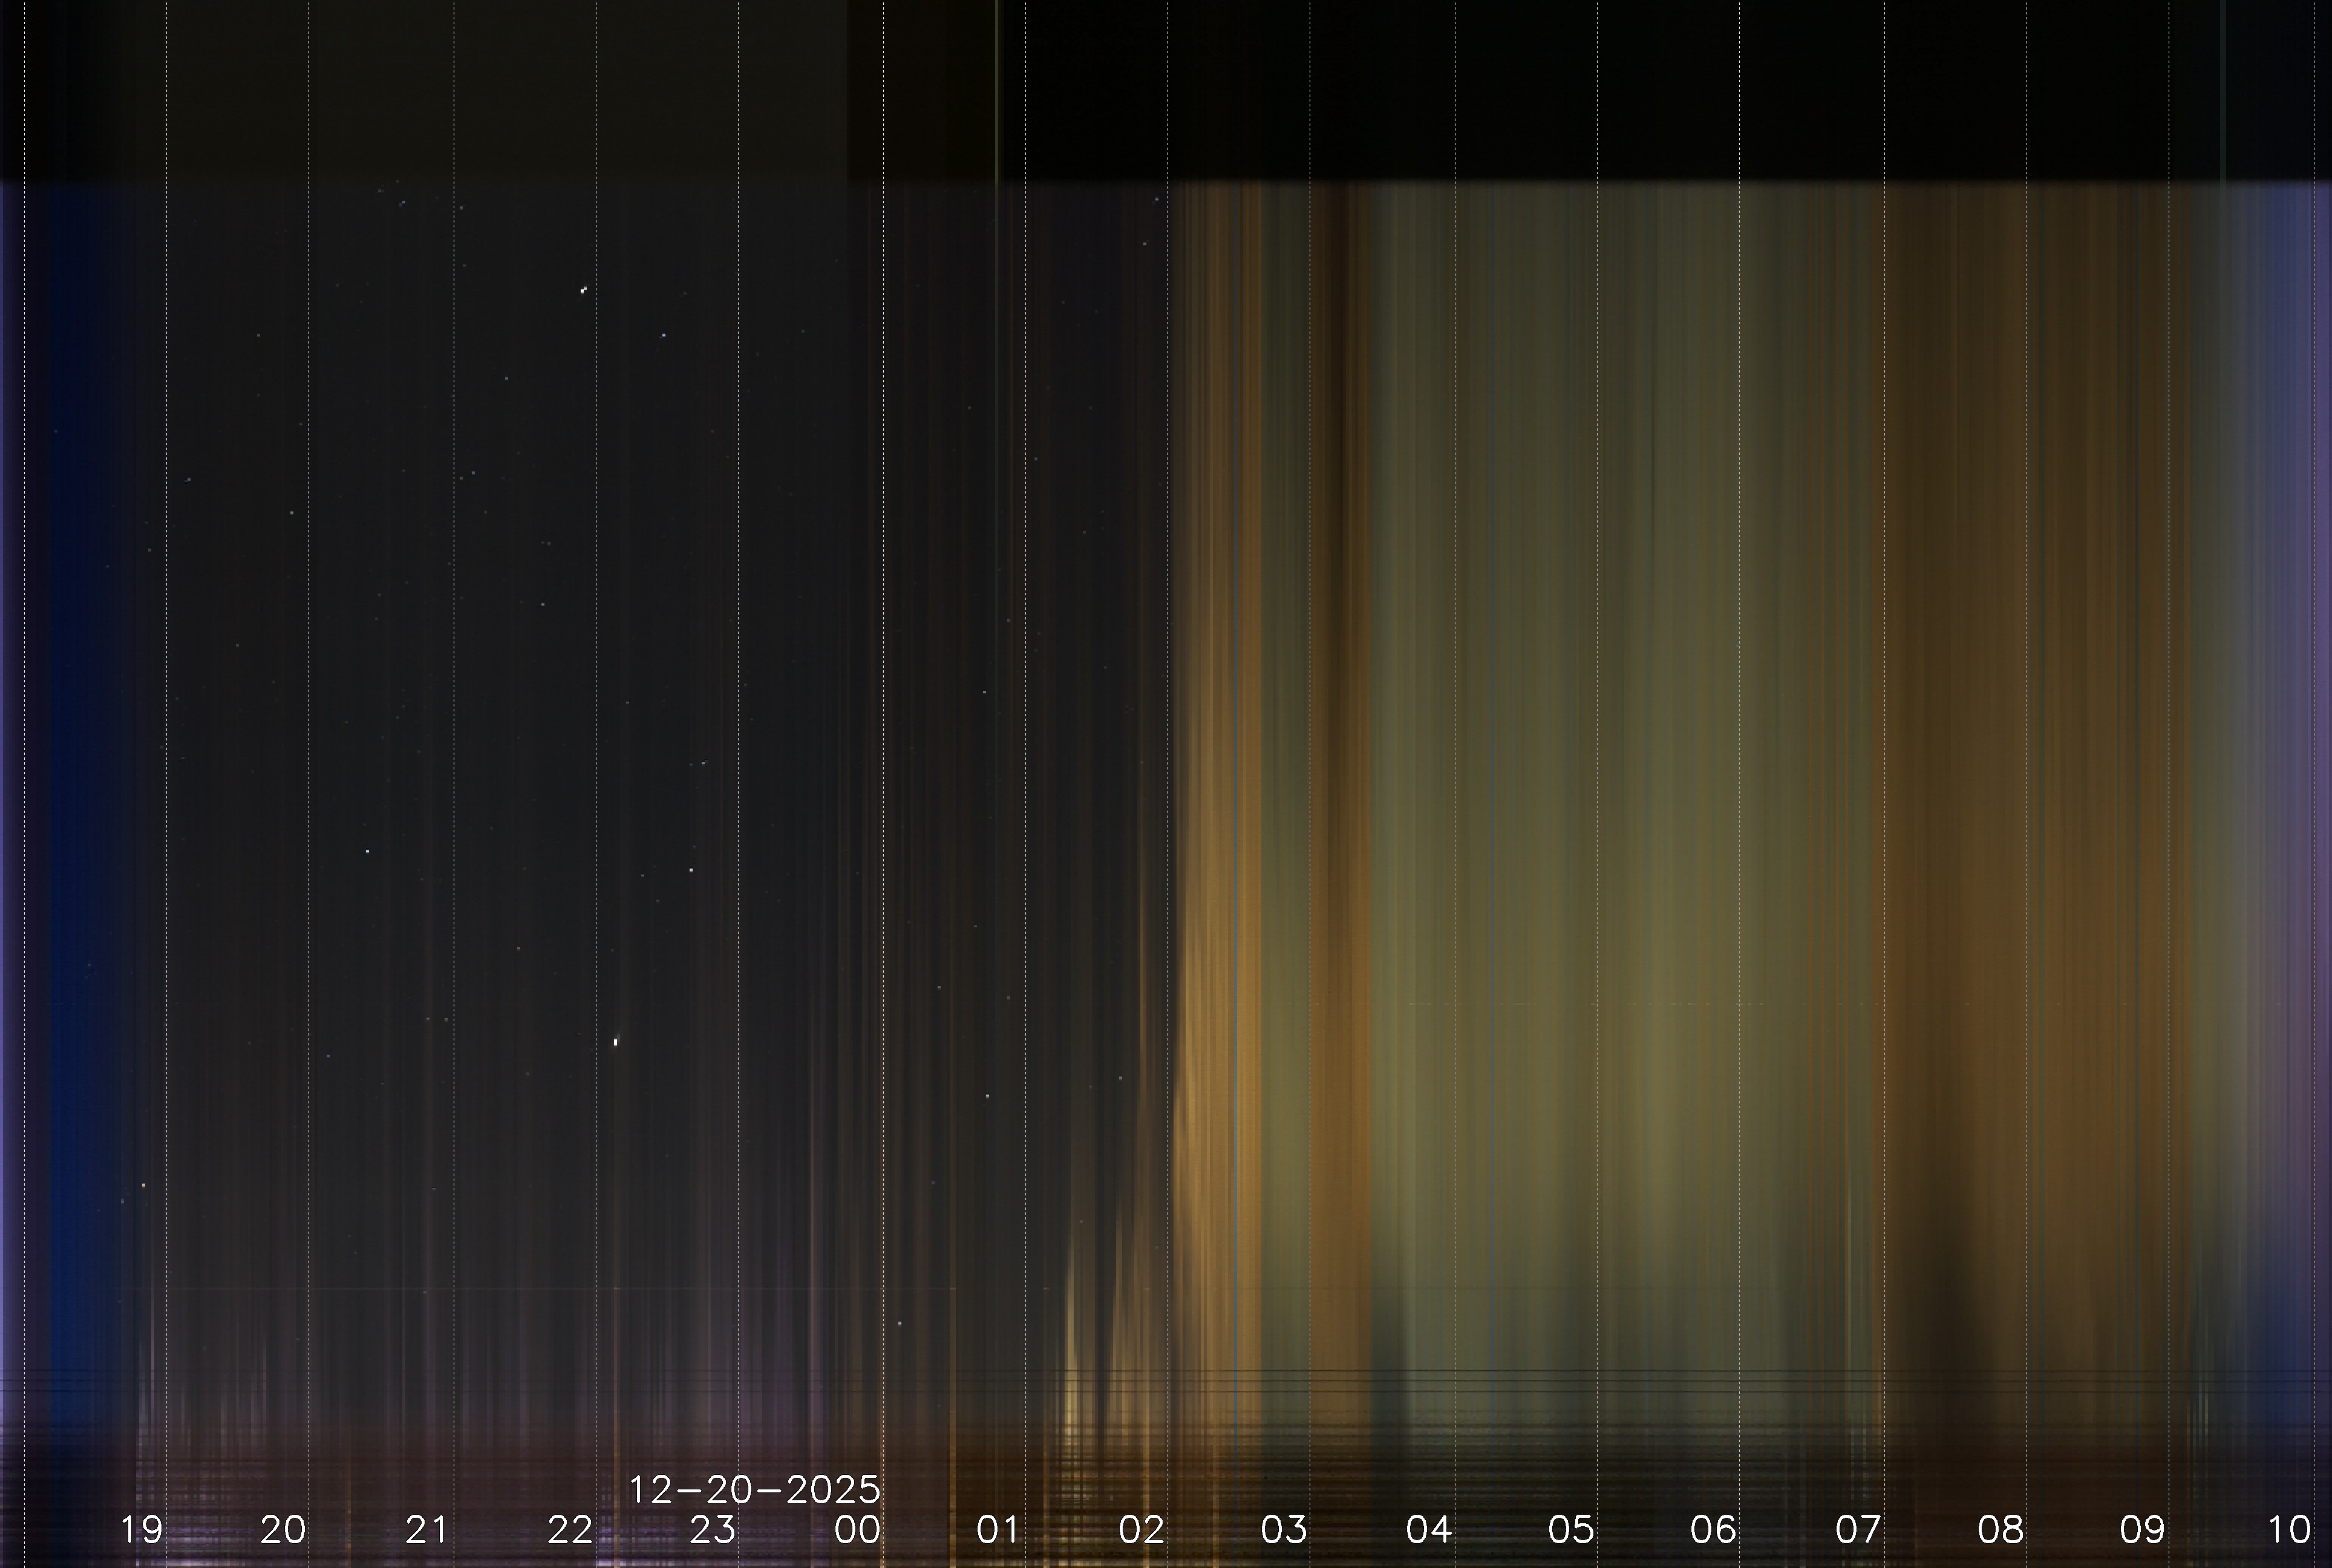Select the 09 hour marker
Viewport: 2332px width, 1568px height.
click(2143, 1530)
